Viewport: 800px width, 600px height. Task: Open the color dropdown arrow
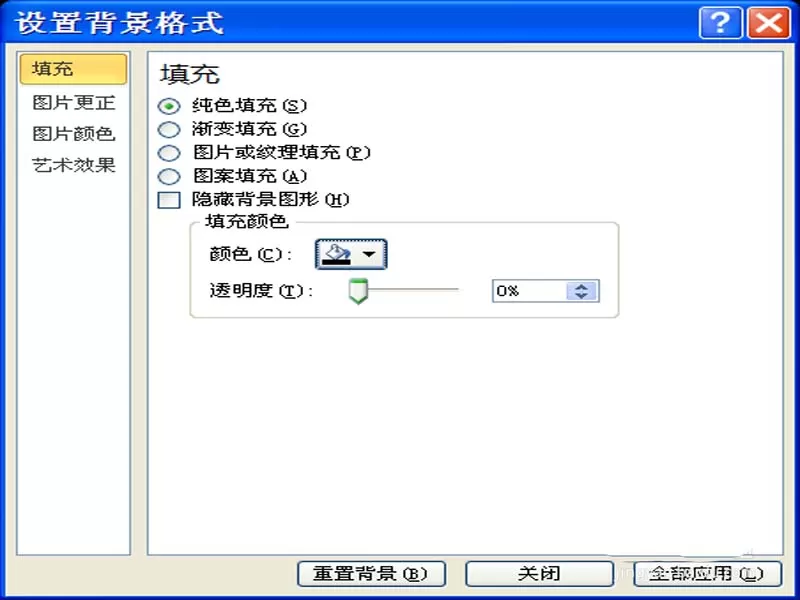tap(369, 254)
